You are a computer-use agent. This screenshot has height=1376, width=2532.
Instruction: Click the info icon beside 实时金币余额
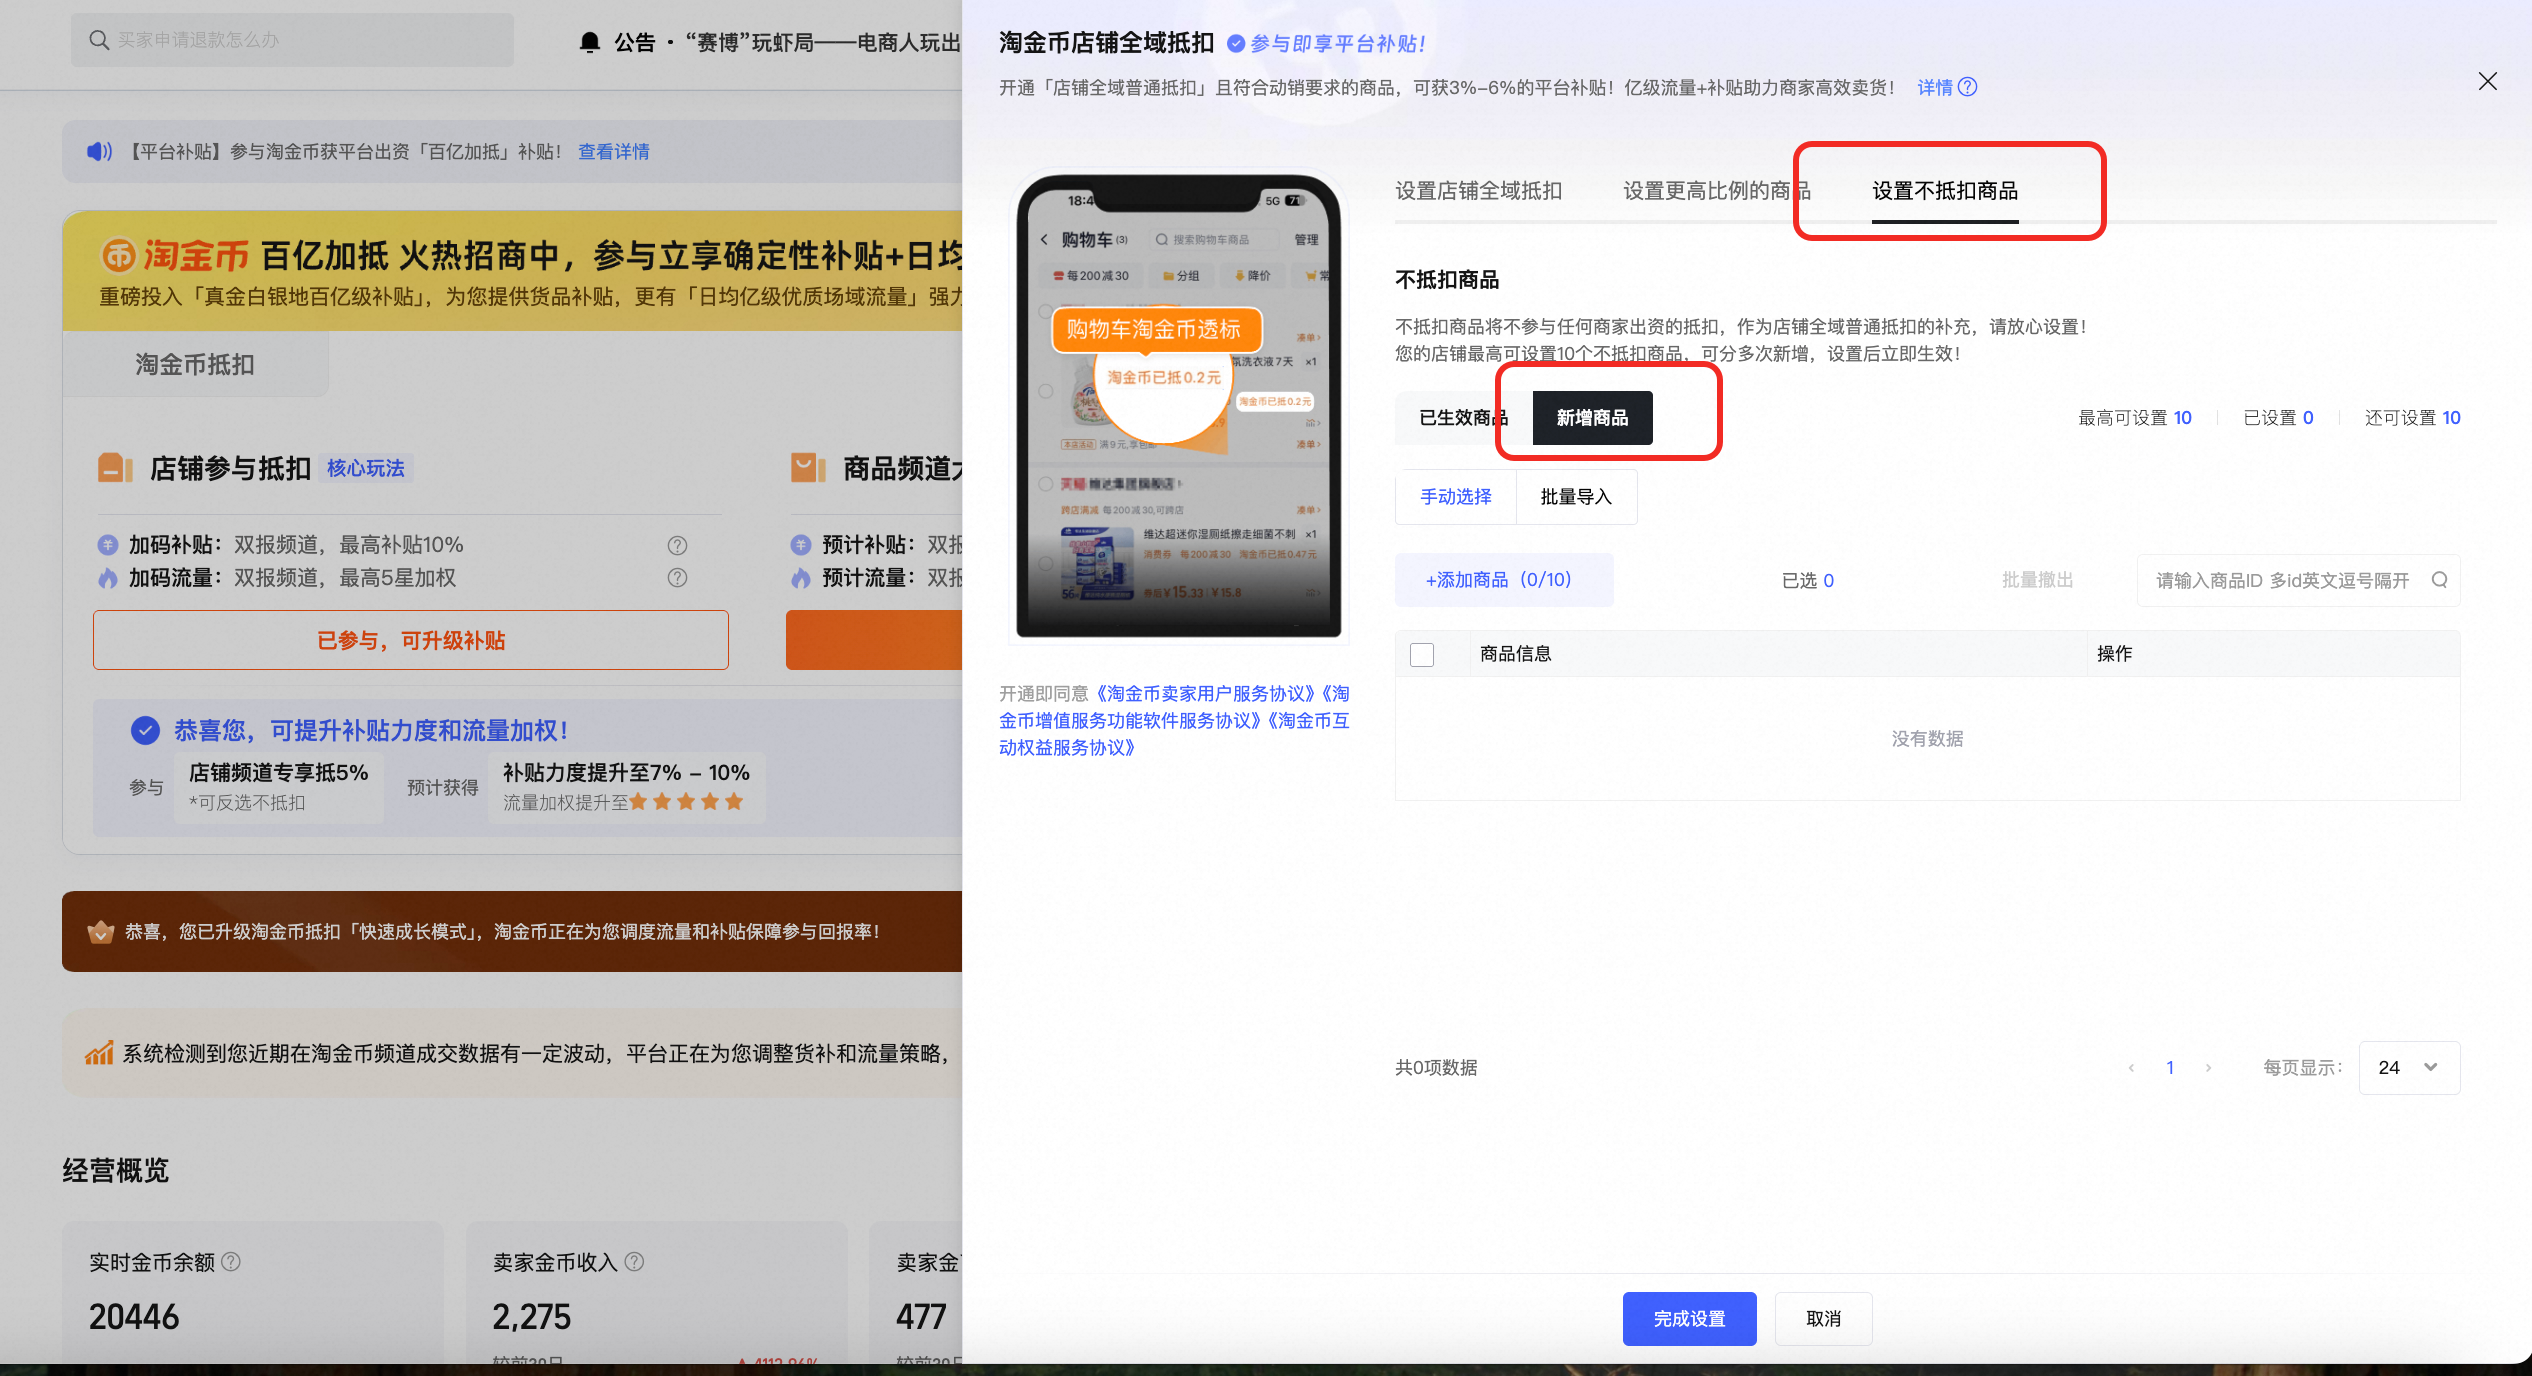click(x=231, y=1262)
